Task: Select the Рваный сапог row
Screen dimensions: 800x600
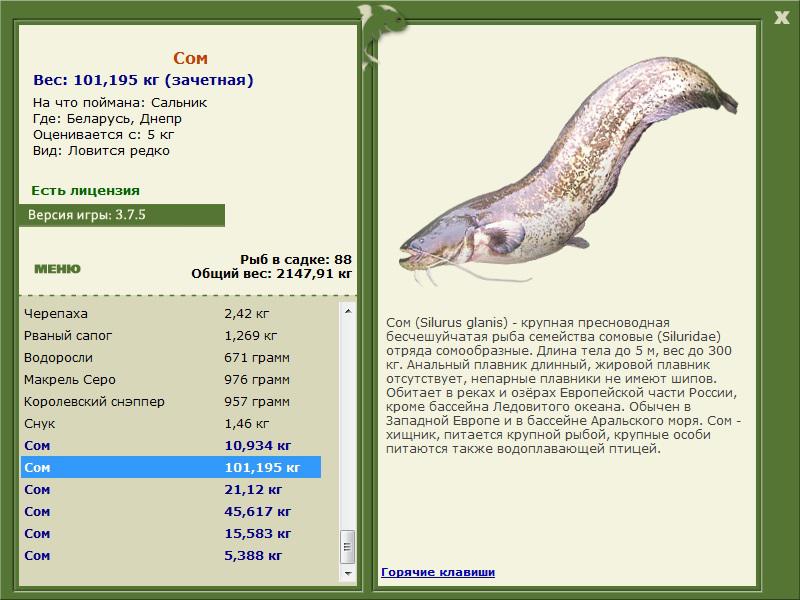Action: tap(171, 335)
